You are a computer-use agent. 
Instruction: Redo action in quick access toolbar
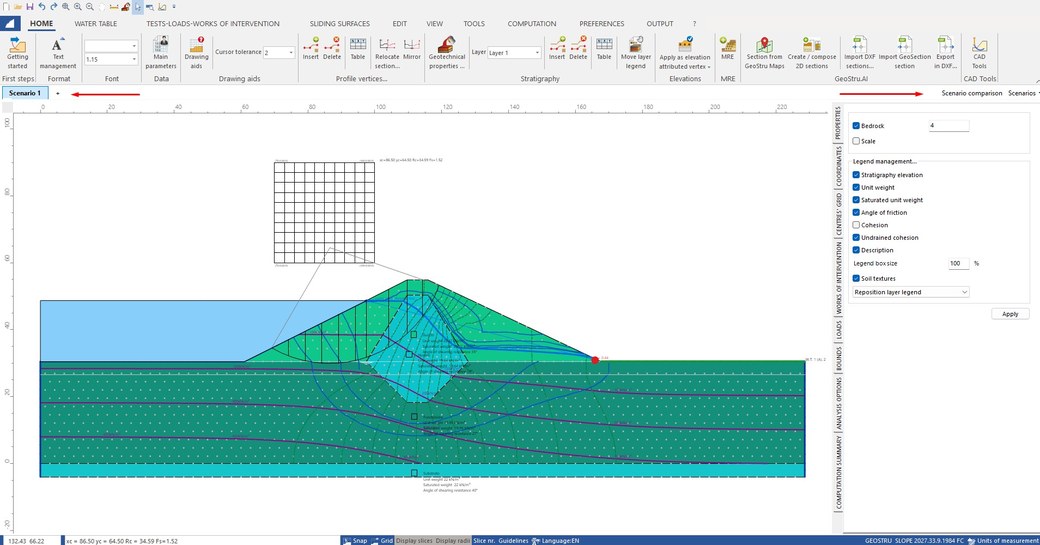coord(53,7)
